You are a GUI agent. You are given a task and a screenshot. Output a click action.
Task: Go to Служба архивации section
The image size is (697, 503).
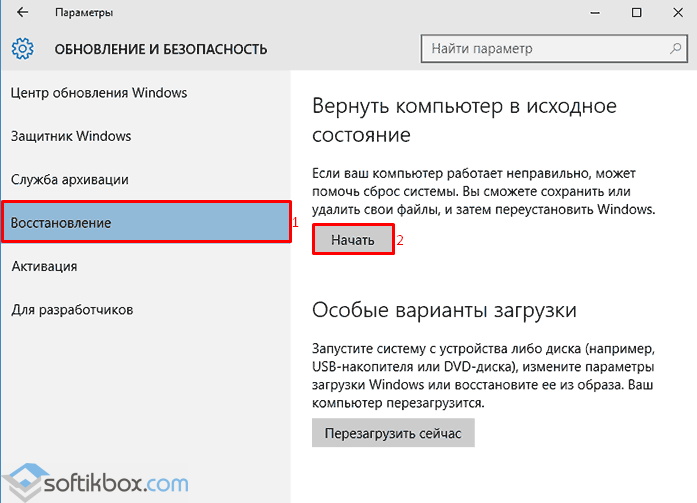(69, 179)
